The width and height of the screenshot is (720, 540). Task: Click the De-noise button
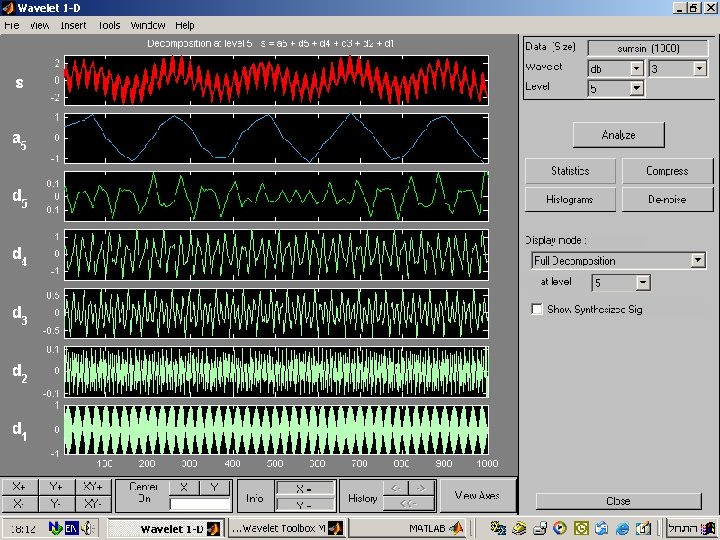667,199
